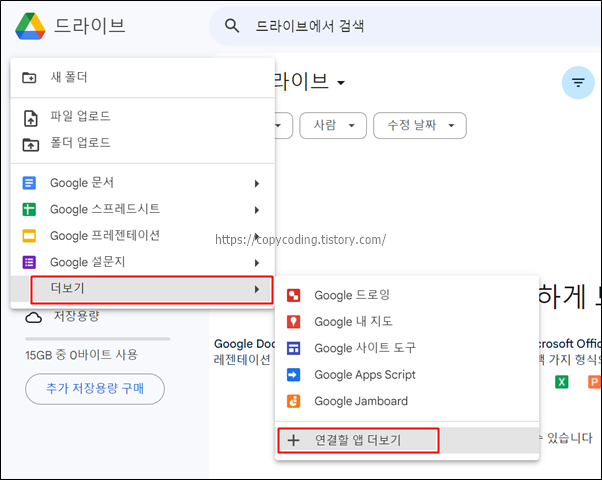Click the 드라이브 product name text
This screenshot has height=480, width=602.
(x=90, y=26)
